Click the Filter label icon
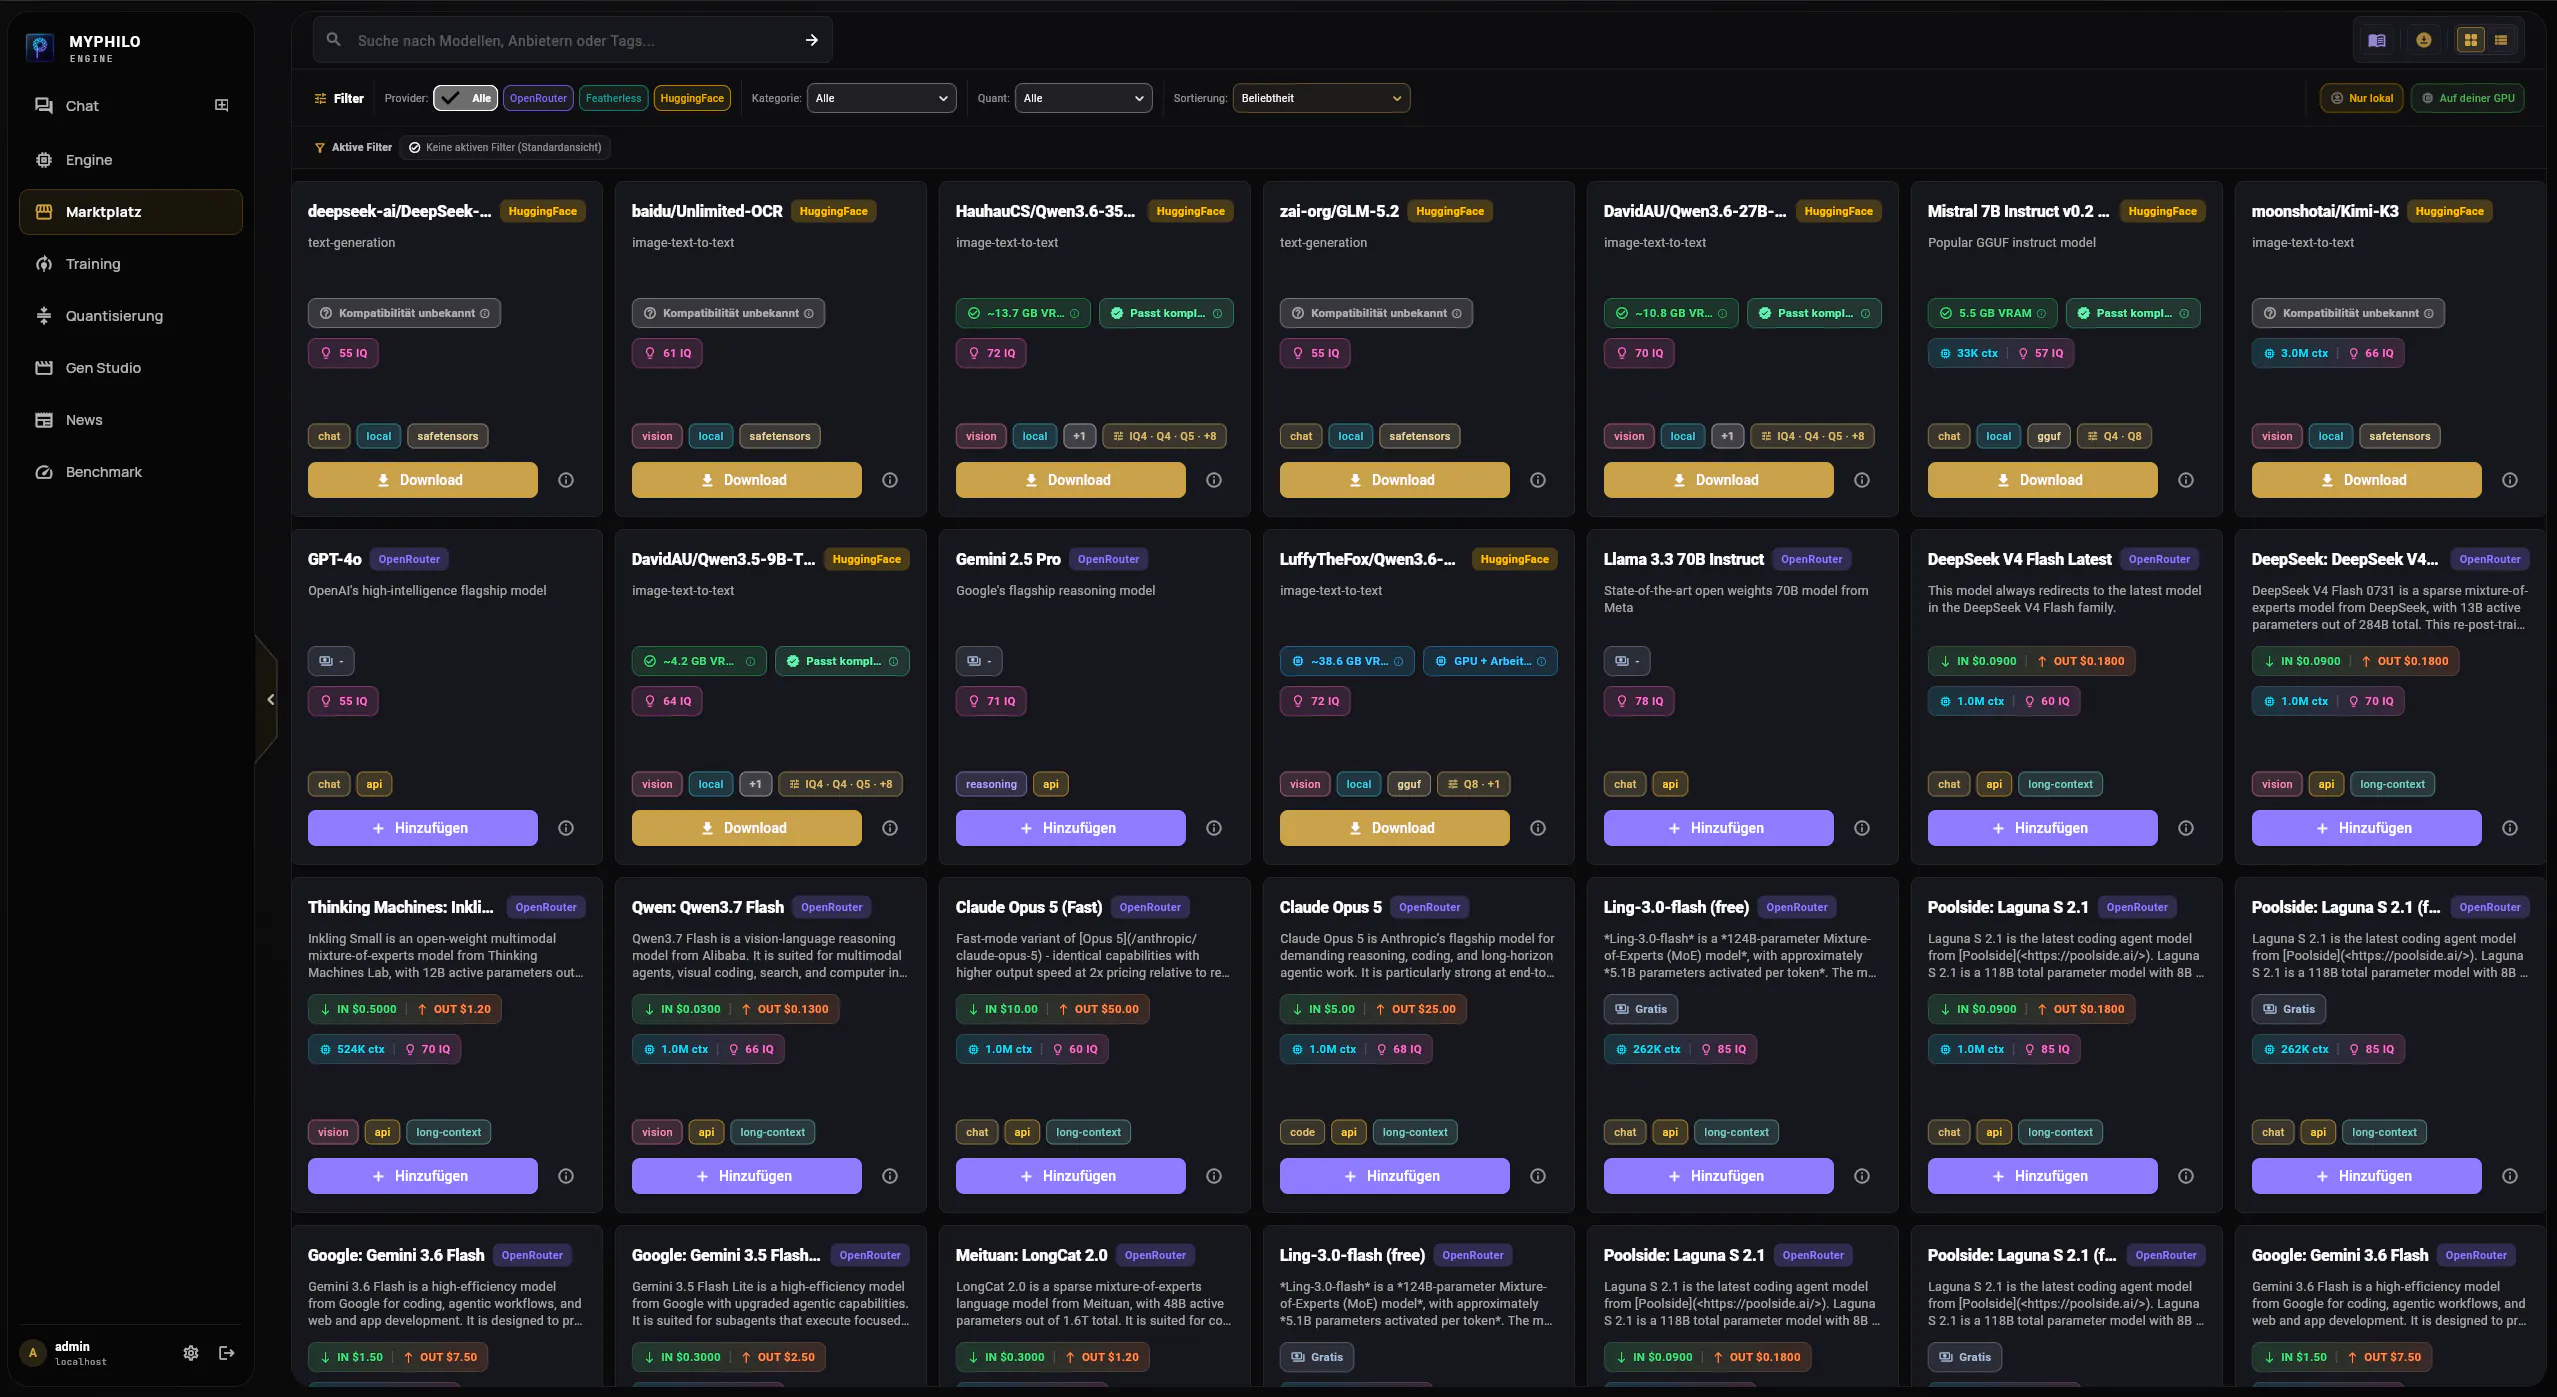This screenshot has height=1397, width=2557. 320,98
